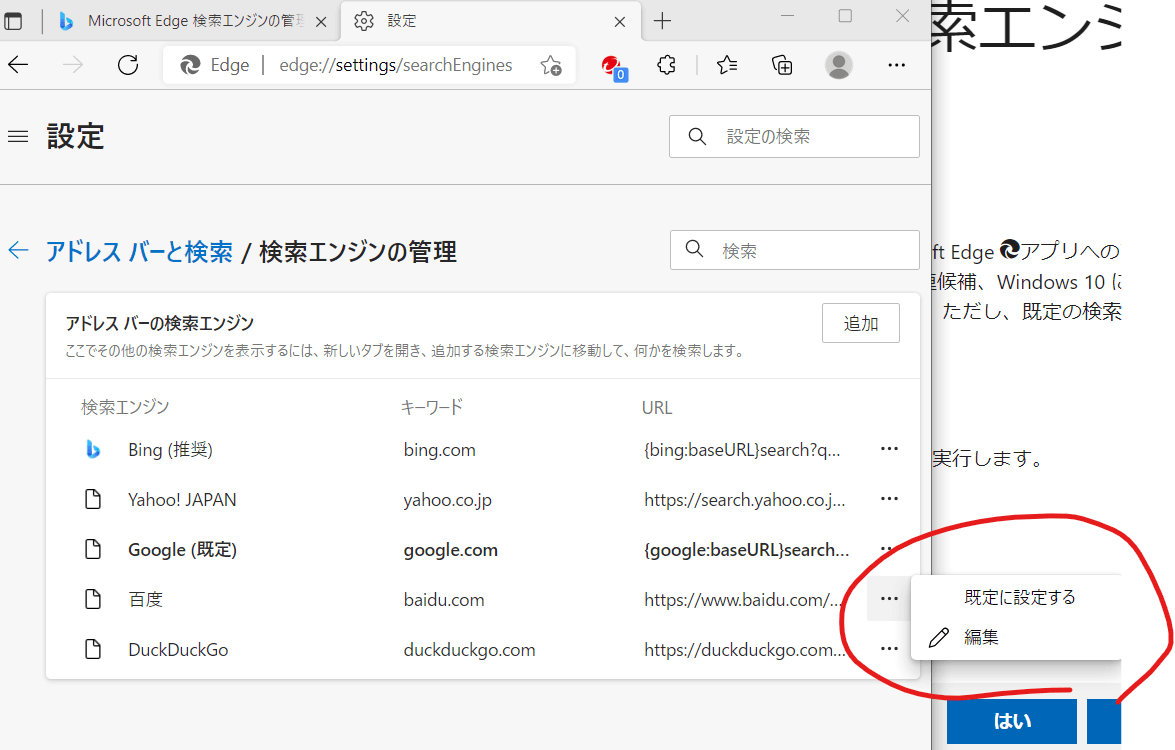Open the settings hamburger menu icon
1175x750 pixels.
point(18,137)
